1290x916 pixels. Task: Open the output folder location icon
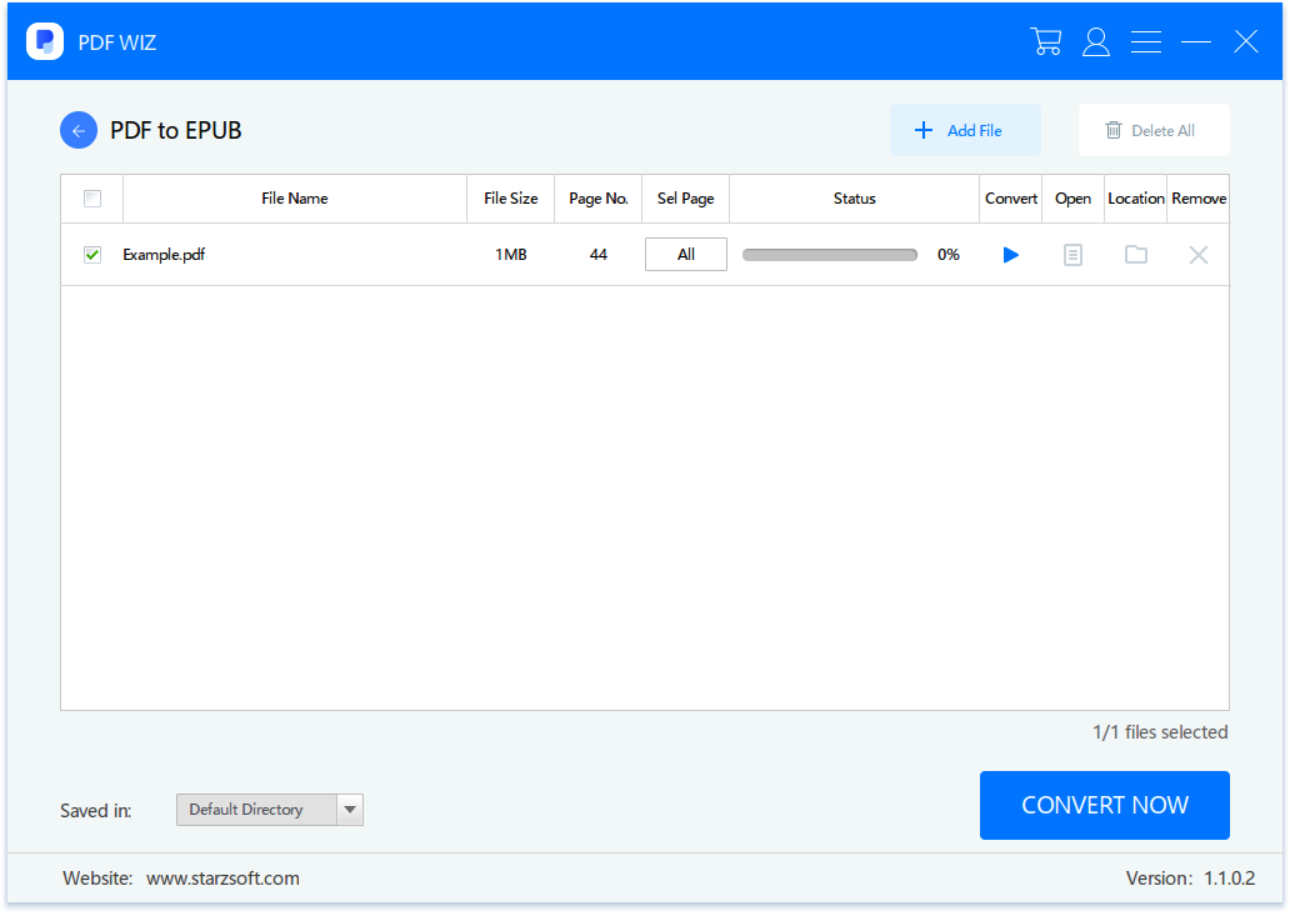click(1135, 255)
